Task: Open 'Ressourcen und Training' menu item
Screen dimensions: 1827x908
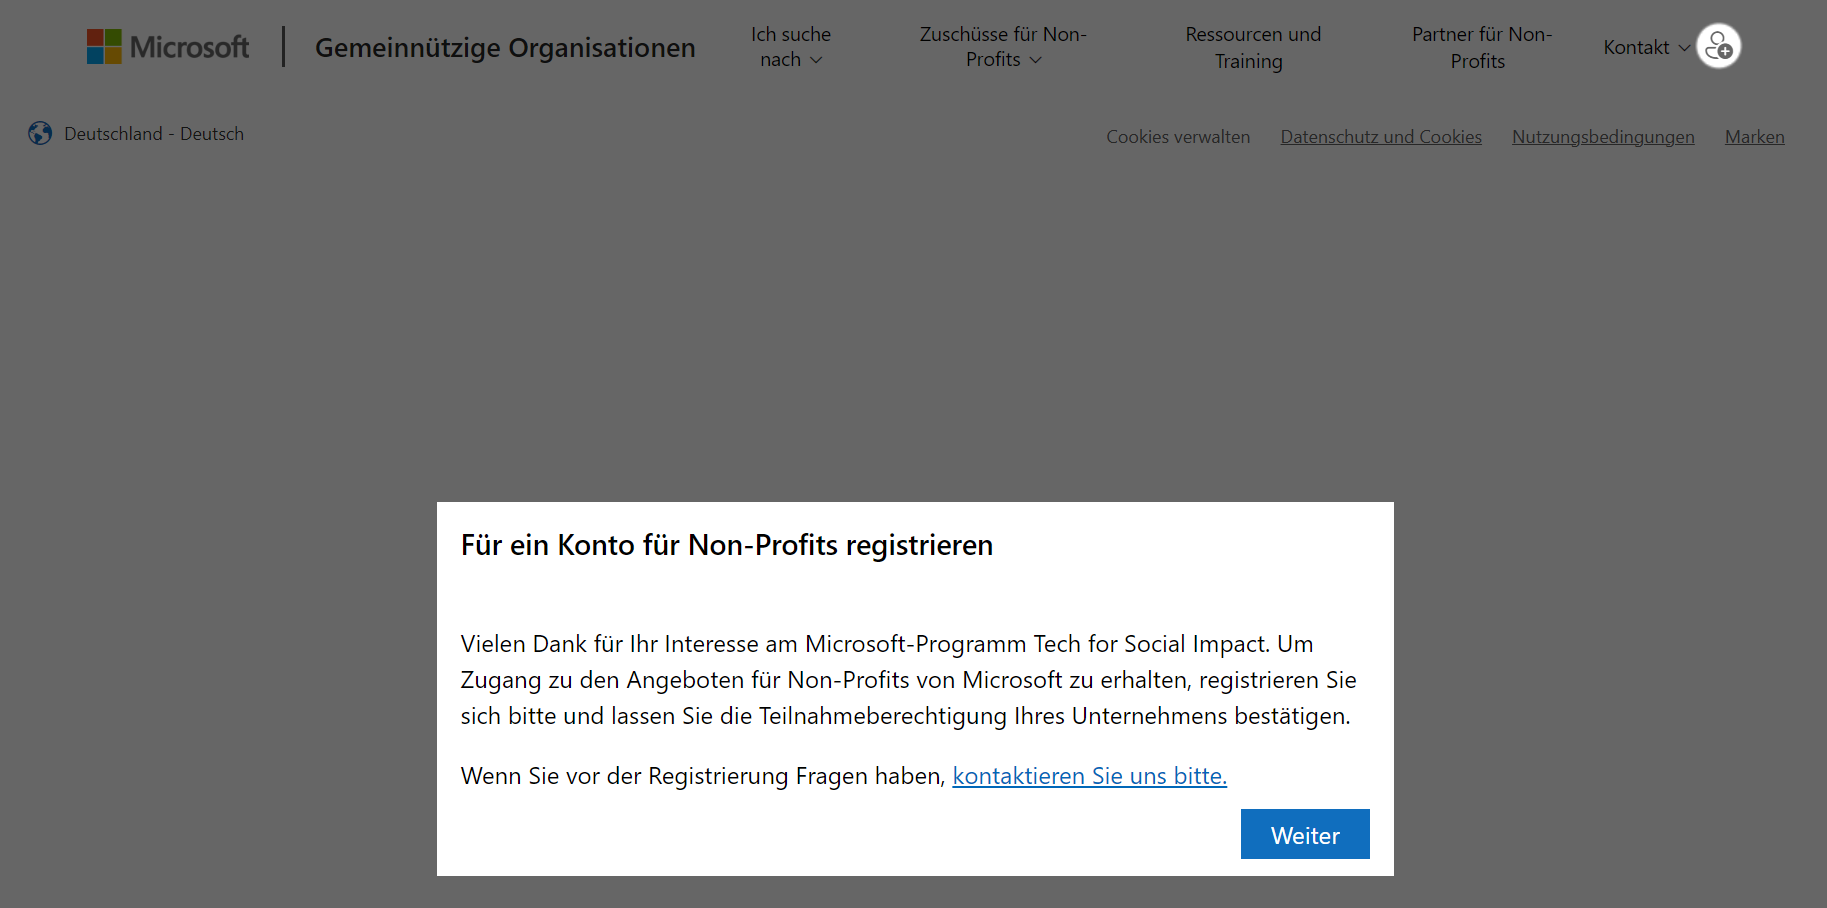Action: (1253, 47)
